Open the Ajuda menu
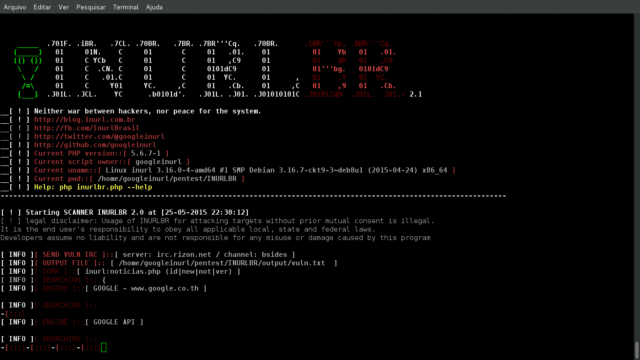This screenshot has width=640, height=360. pos(154,7)
